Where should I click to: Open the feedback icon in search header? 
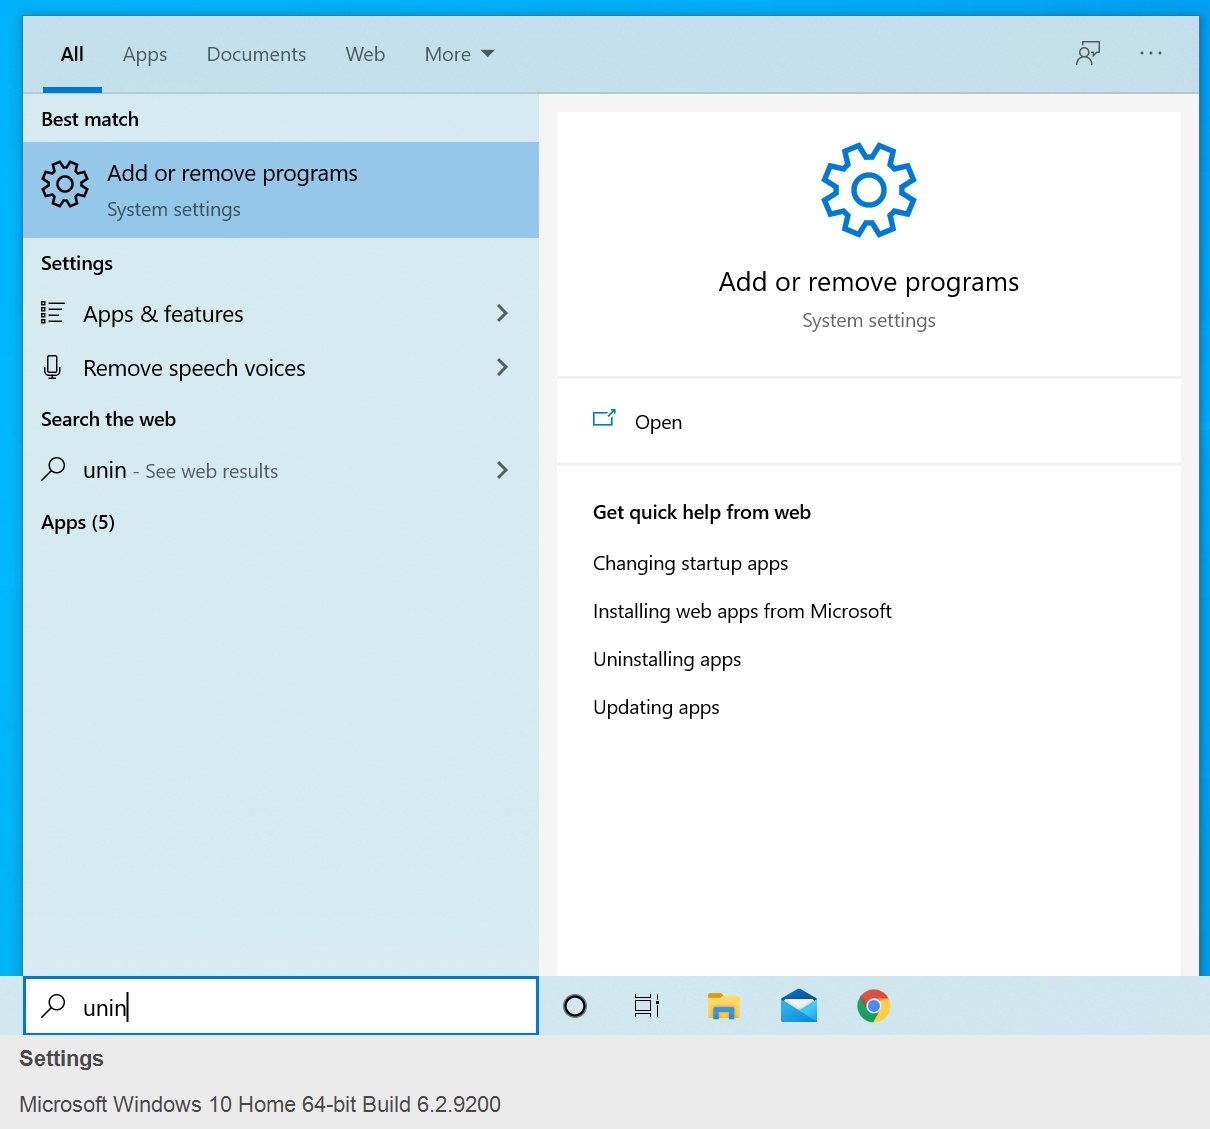point(1088,53)
